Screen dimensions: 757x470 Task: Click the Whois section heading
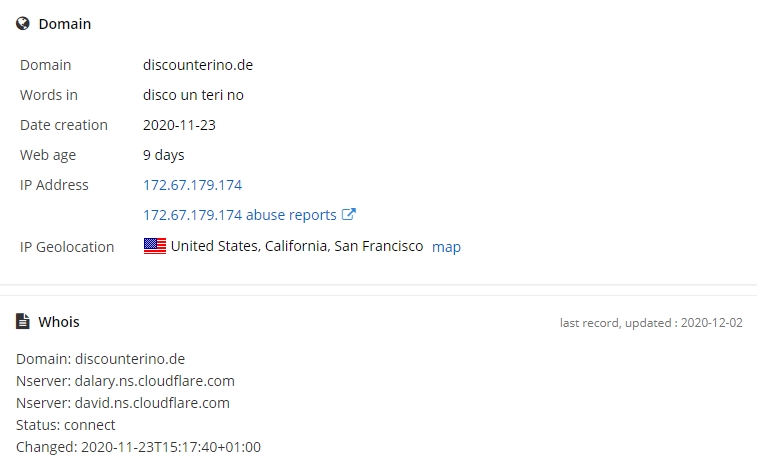click(x=59, y=322)
